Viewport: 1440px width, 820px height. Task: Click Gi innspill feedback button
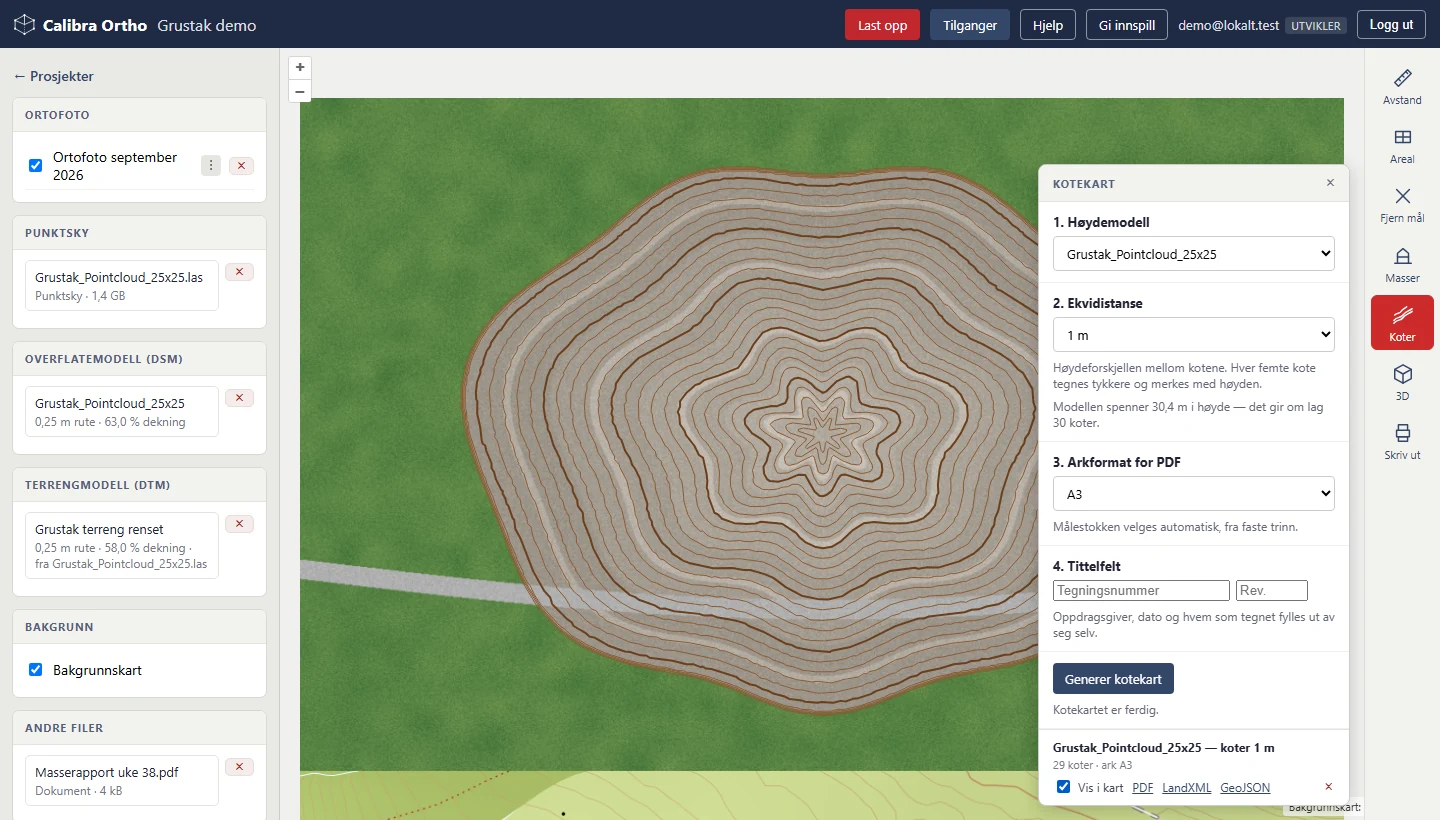pos(1127,25)
